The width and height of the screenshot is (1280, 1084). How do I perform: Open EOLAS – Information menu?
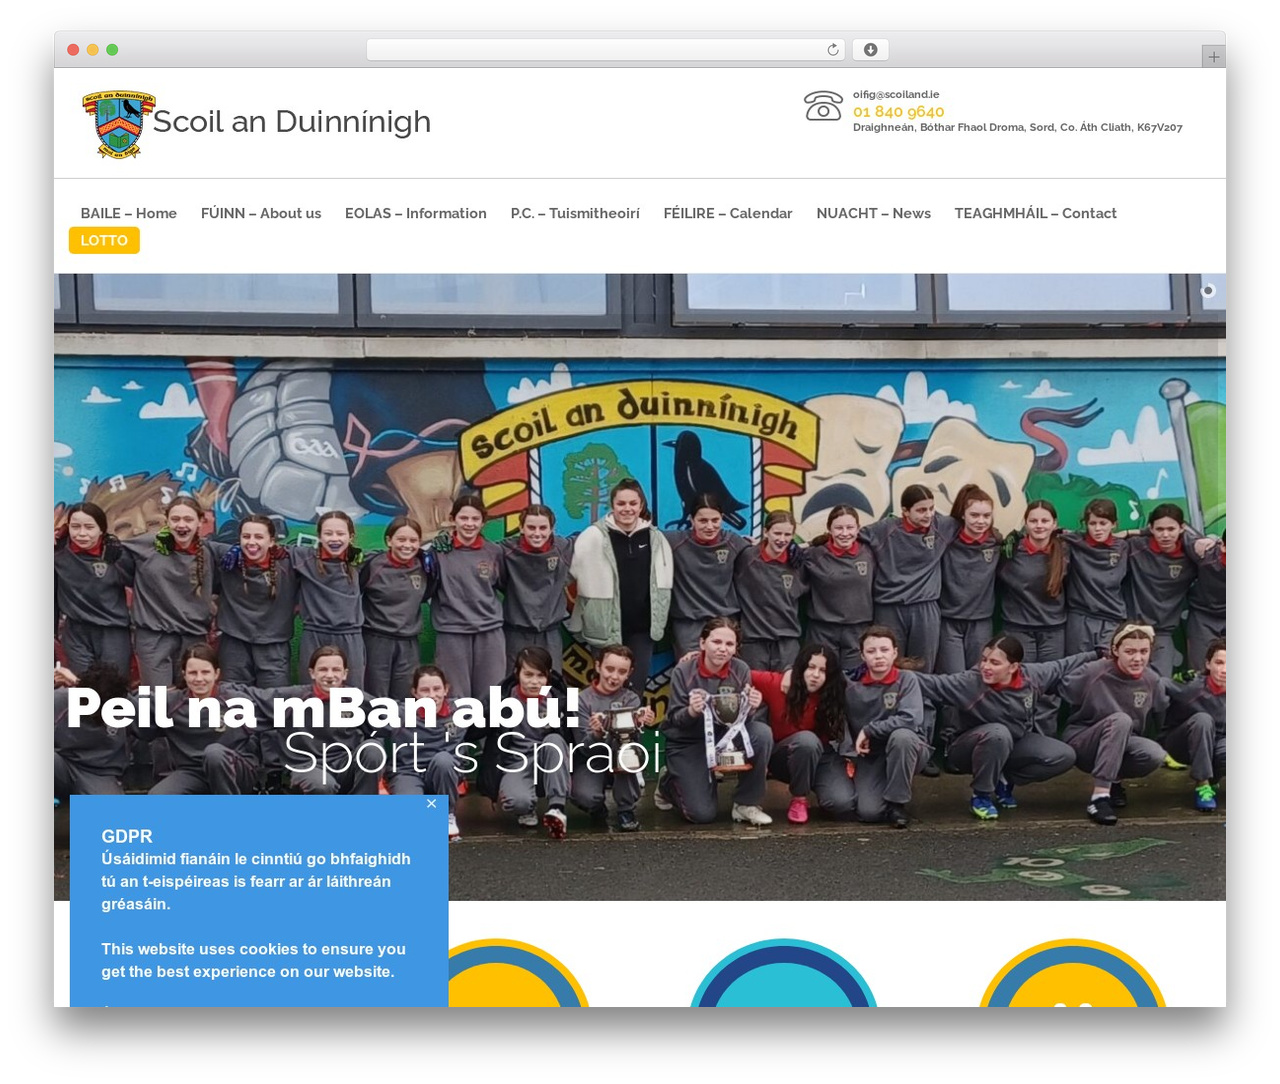(x=416, y=213)
